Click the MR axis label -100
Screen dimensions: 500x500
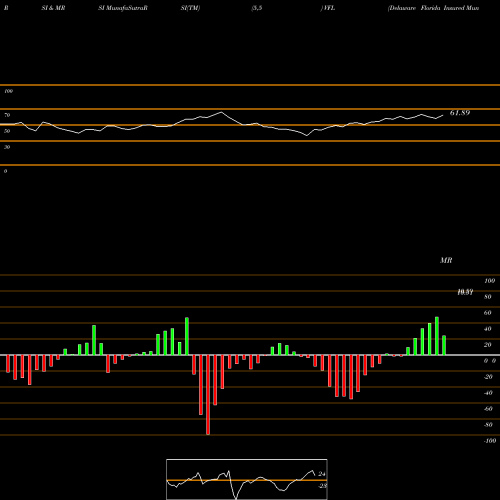(x=490, y=441)
